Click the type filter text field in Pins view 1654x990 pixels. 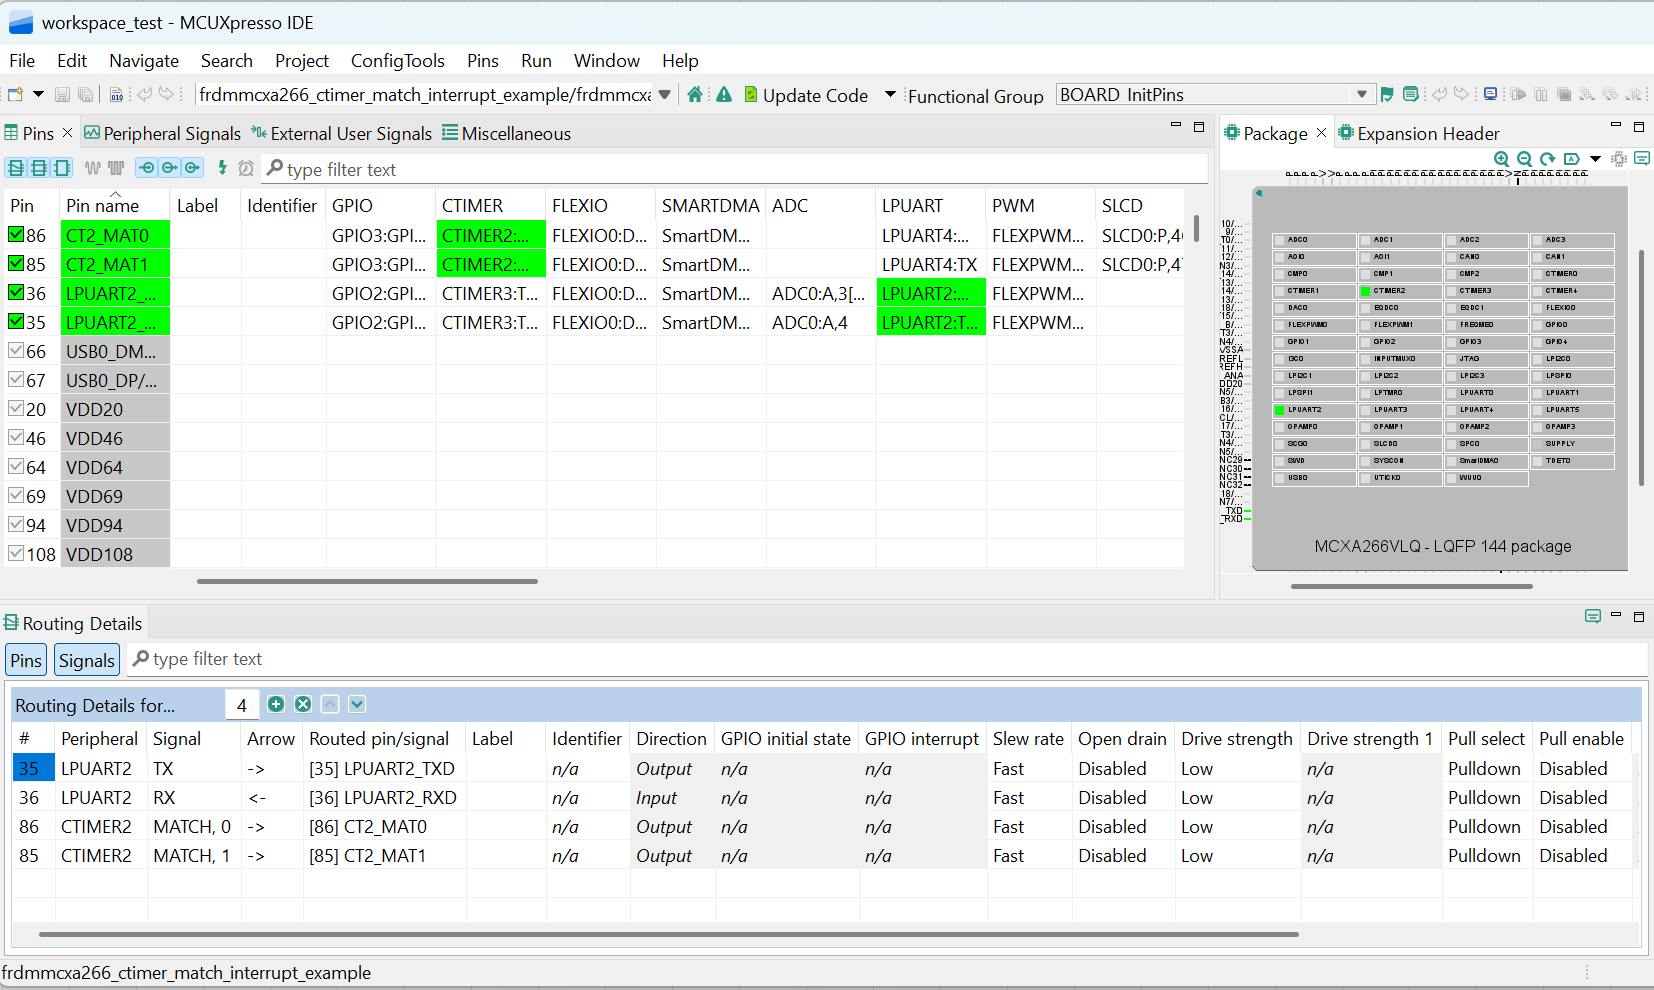tap(400, 168)
